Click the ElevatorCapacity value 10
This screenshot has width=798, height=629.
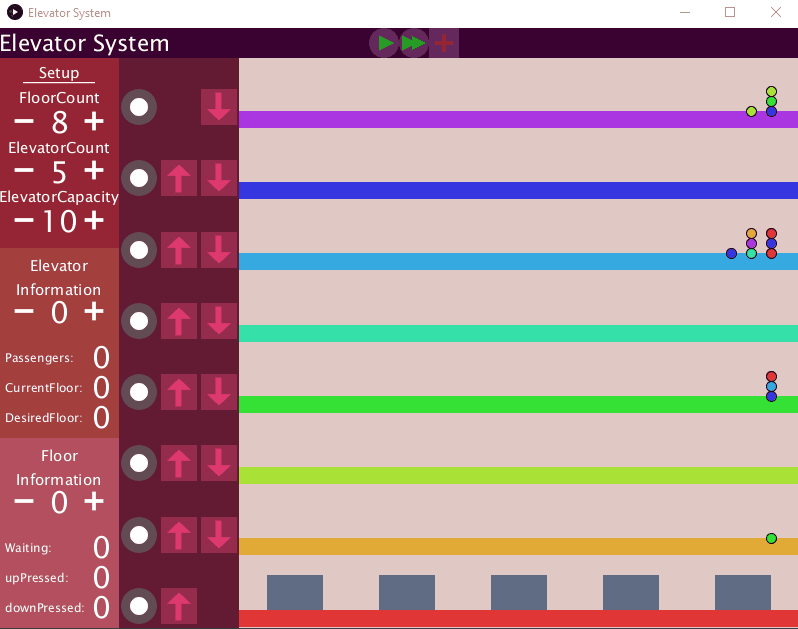60,221
